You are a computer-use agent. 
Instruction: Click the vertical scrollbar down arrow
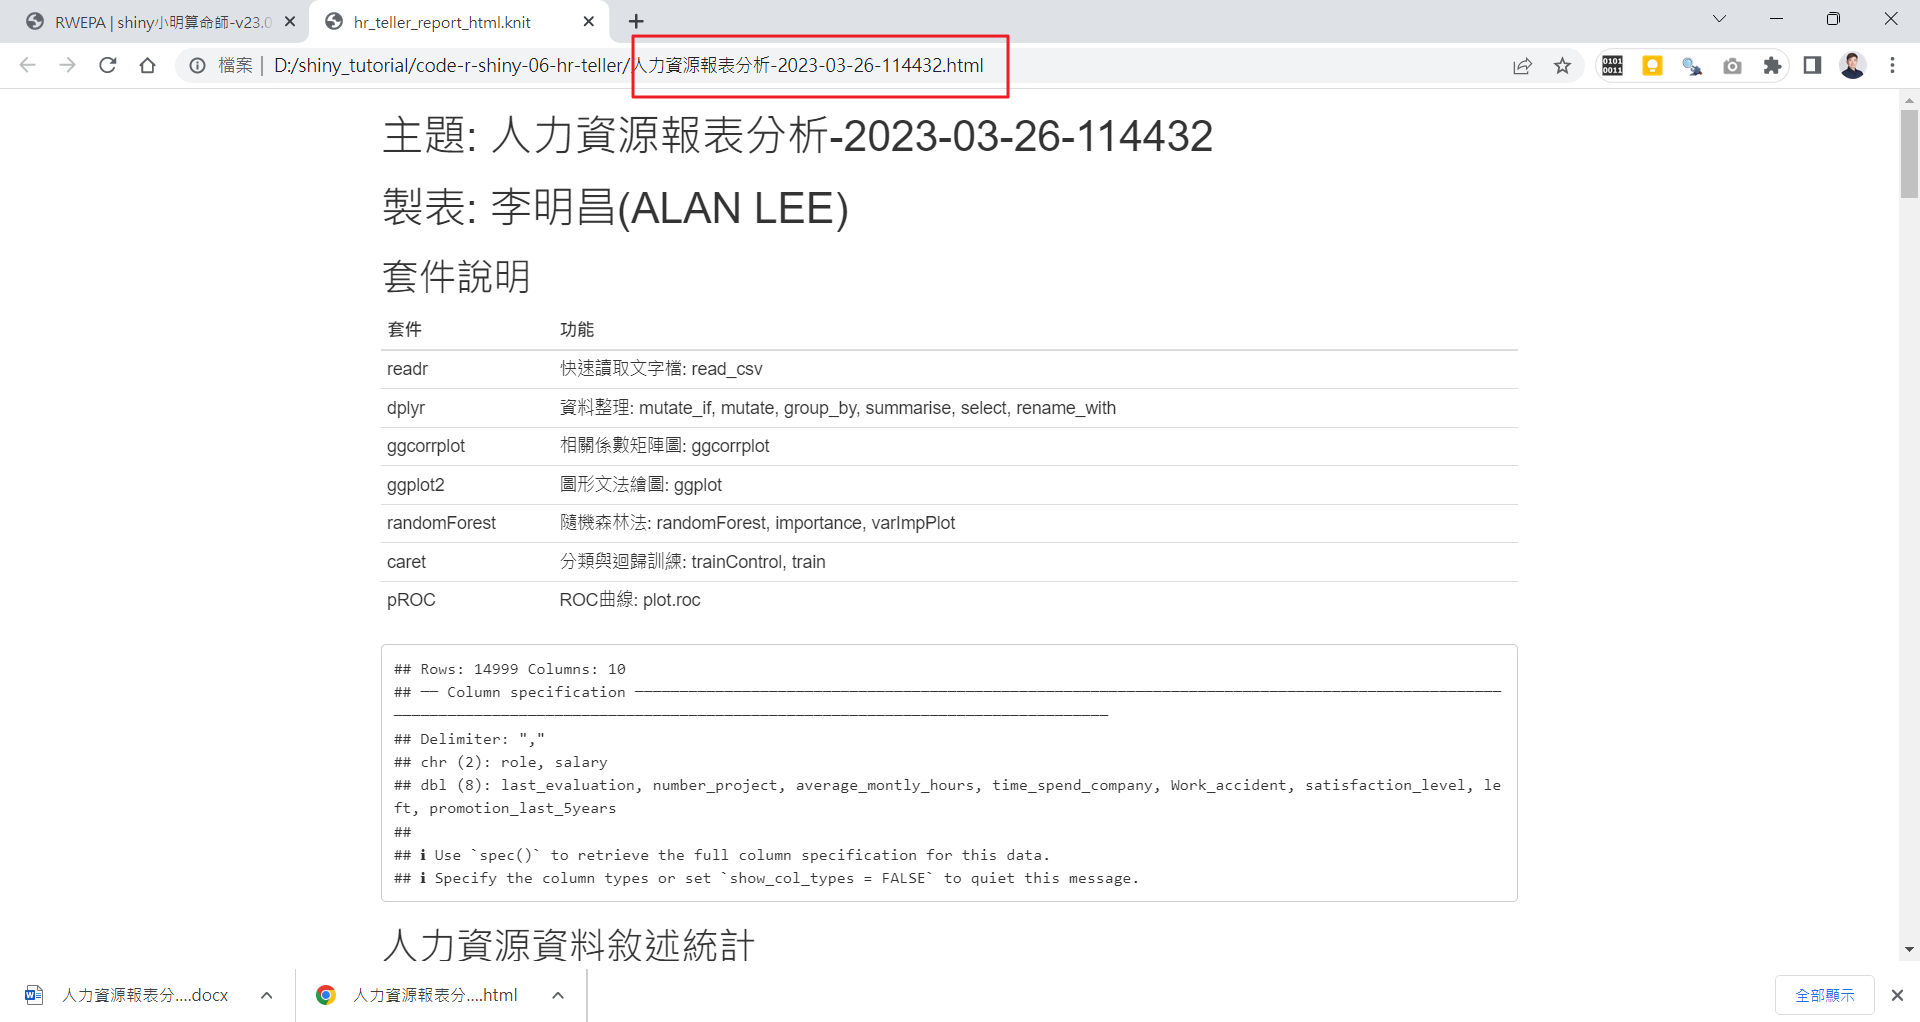pyautogui.click(x=1909, y=949)
